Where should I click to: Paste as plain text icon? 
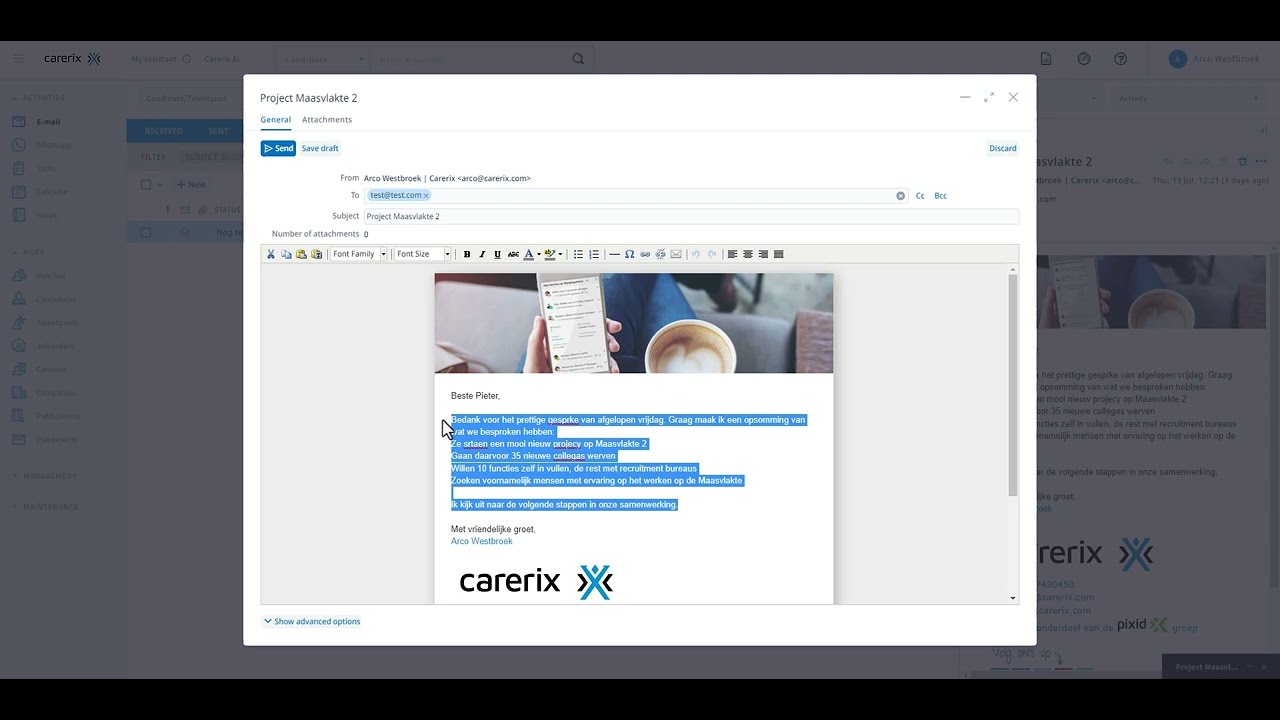click(x=317, y=254)
